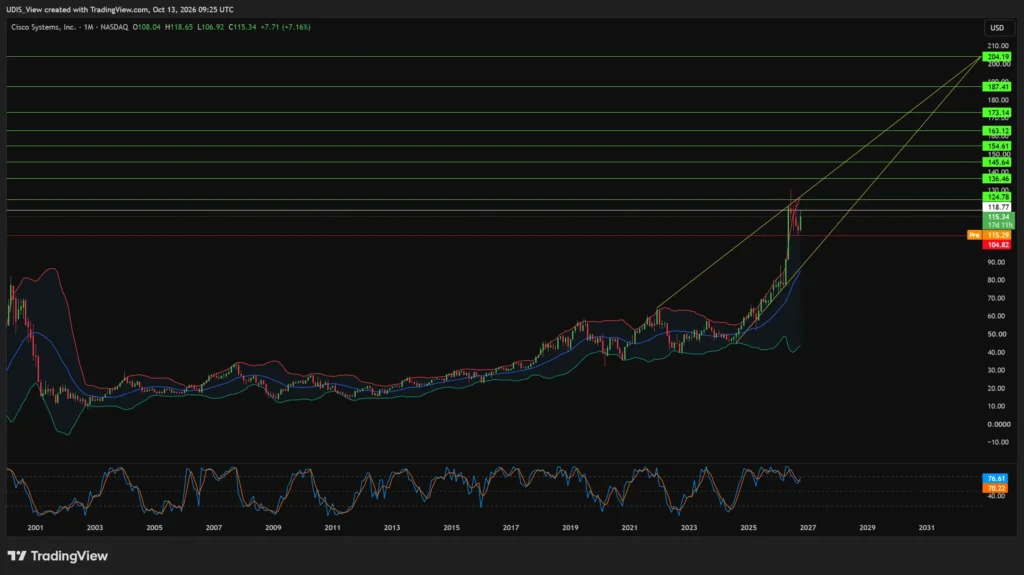Click the red 104.82 price label
Viewport: 1024px width, 575px height.
pos(997,245)
